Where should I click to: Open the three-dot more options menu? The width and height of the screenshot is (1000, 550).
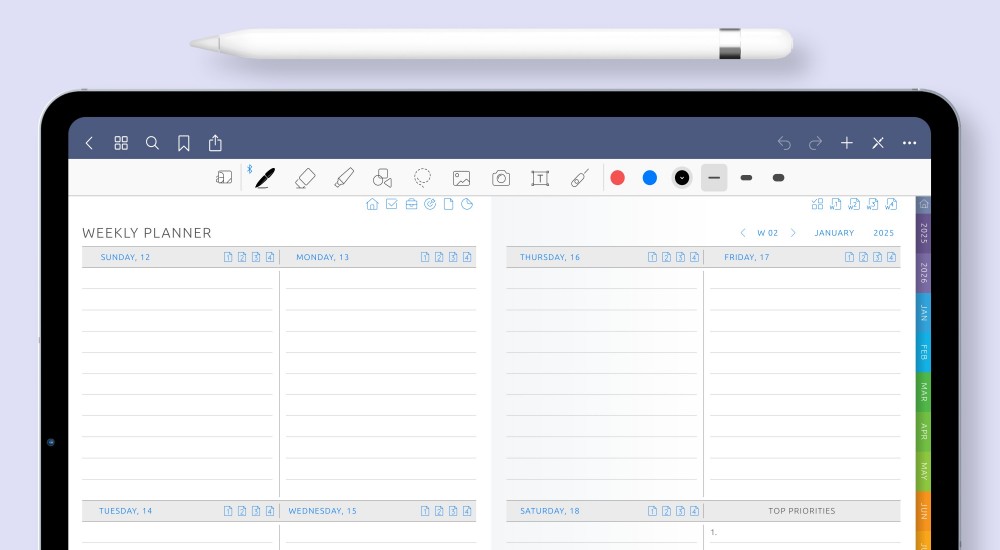[x=909, y=143]
